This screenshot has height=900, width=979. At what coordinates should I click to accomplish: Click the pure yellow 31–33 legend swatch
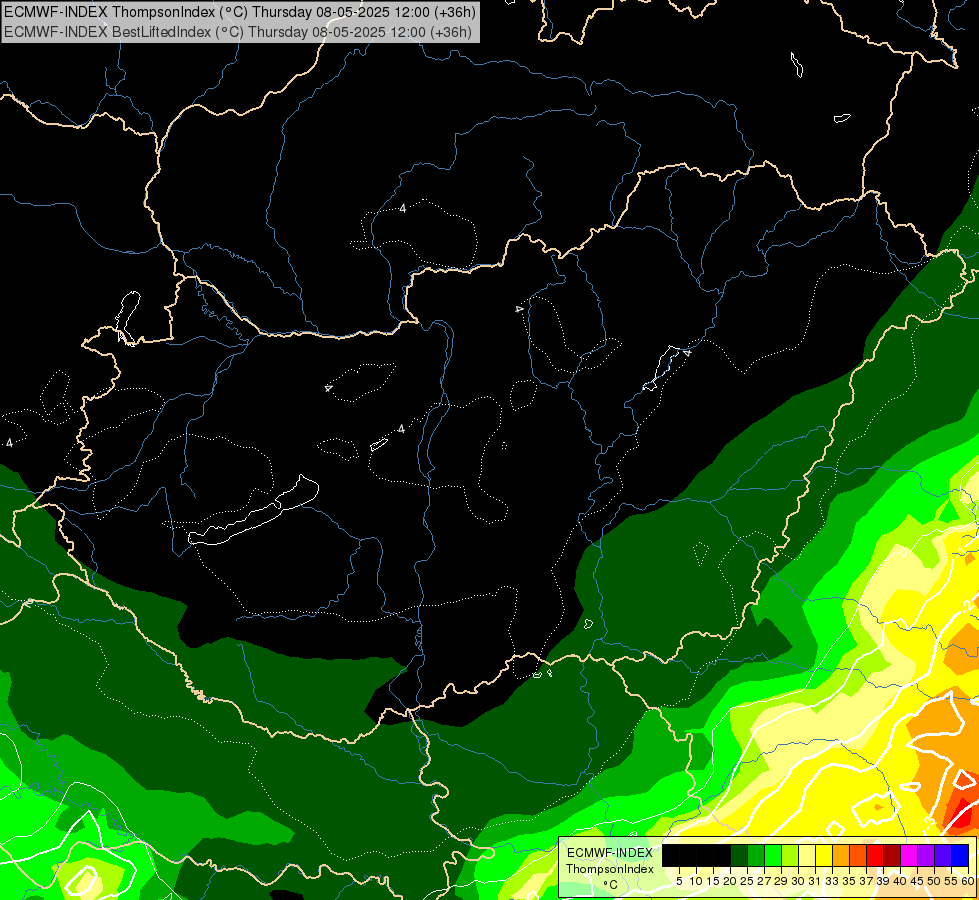click(824, 855)
